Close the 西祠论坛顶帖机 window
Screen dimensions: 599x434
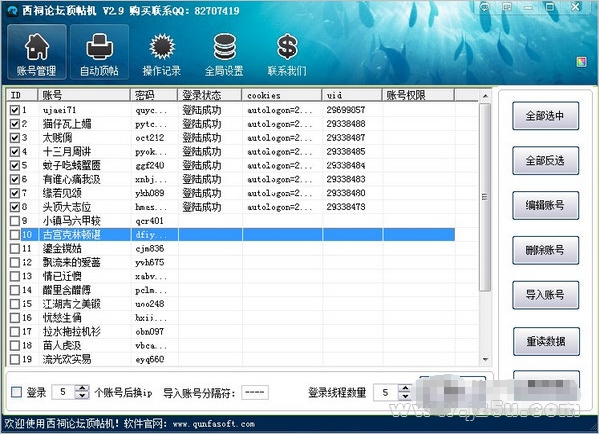pos(576,6)
